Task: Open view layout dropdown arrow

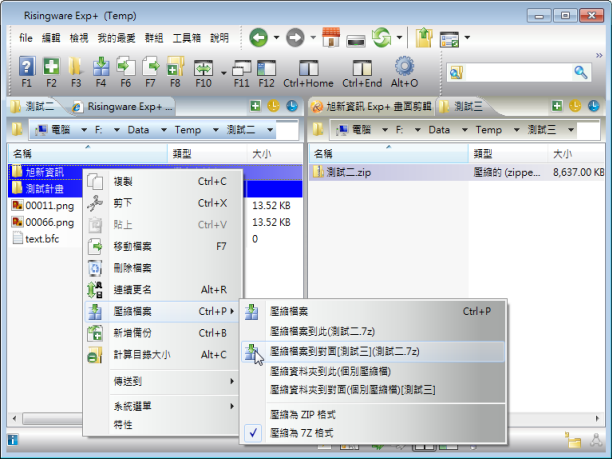Action: click(467, 38)
